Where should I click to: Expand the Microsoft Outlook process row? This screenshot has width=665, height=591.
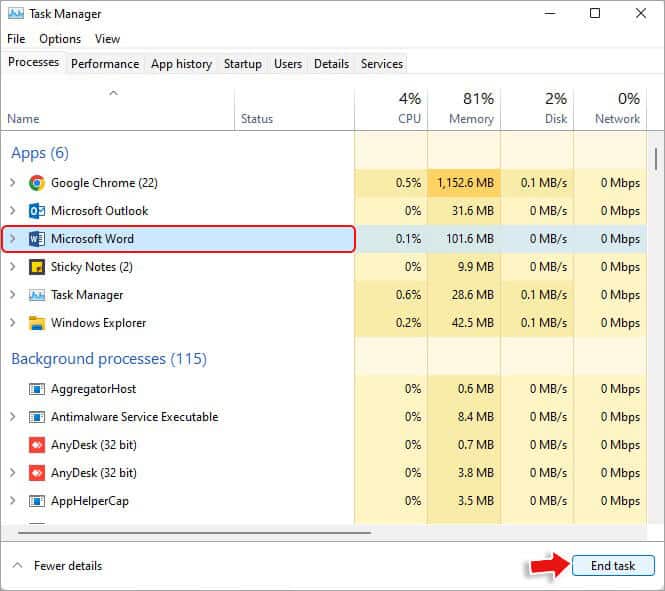coord(13,211)
